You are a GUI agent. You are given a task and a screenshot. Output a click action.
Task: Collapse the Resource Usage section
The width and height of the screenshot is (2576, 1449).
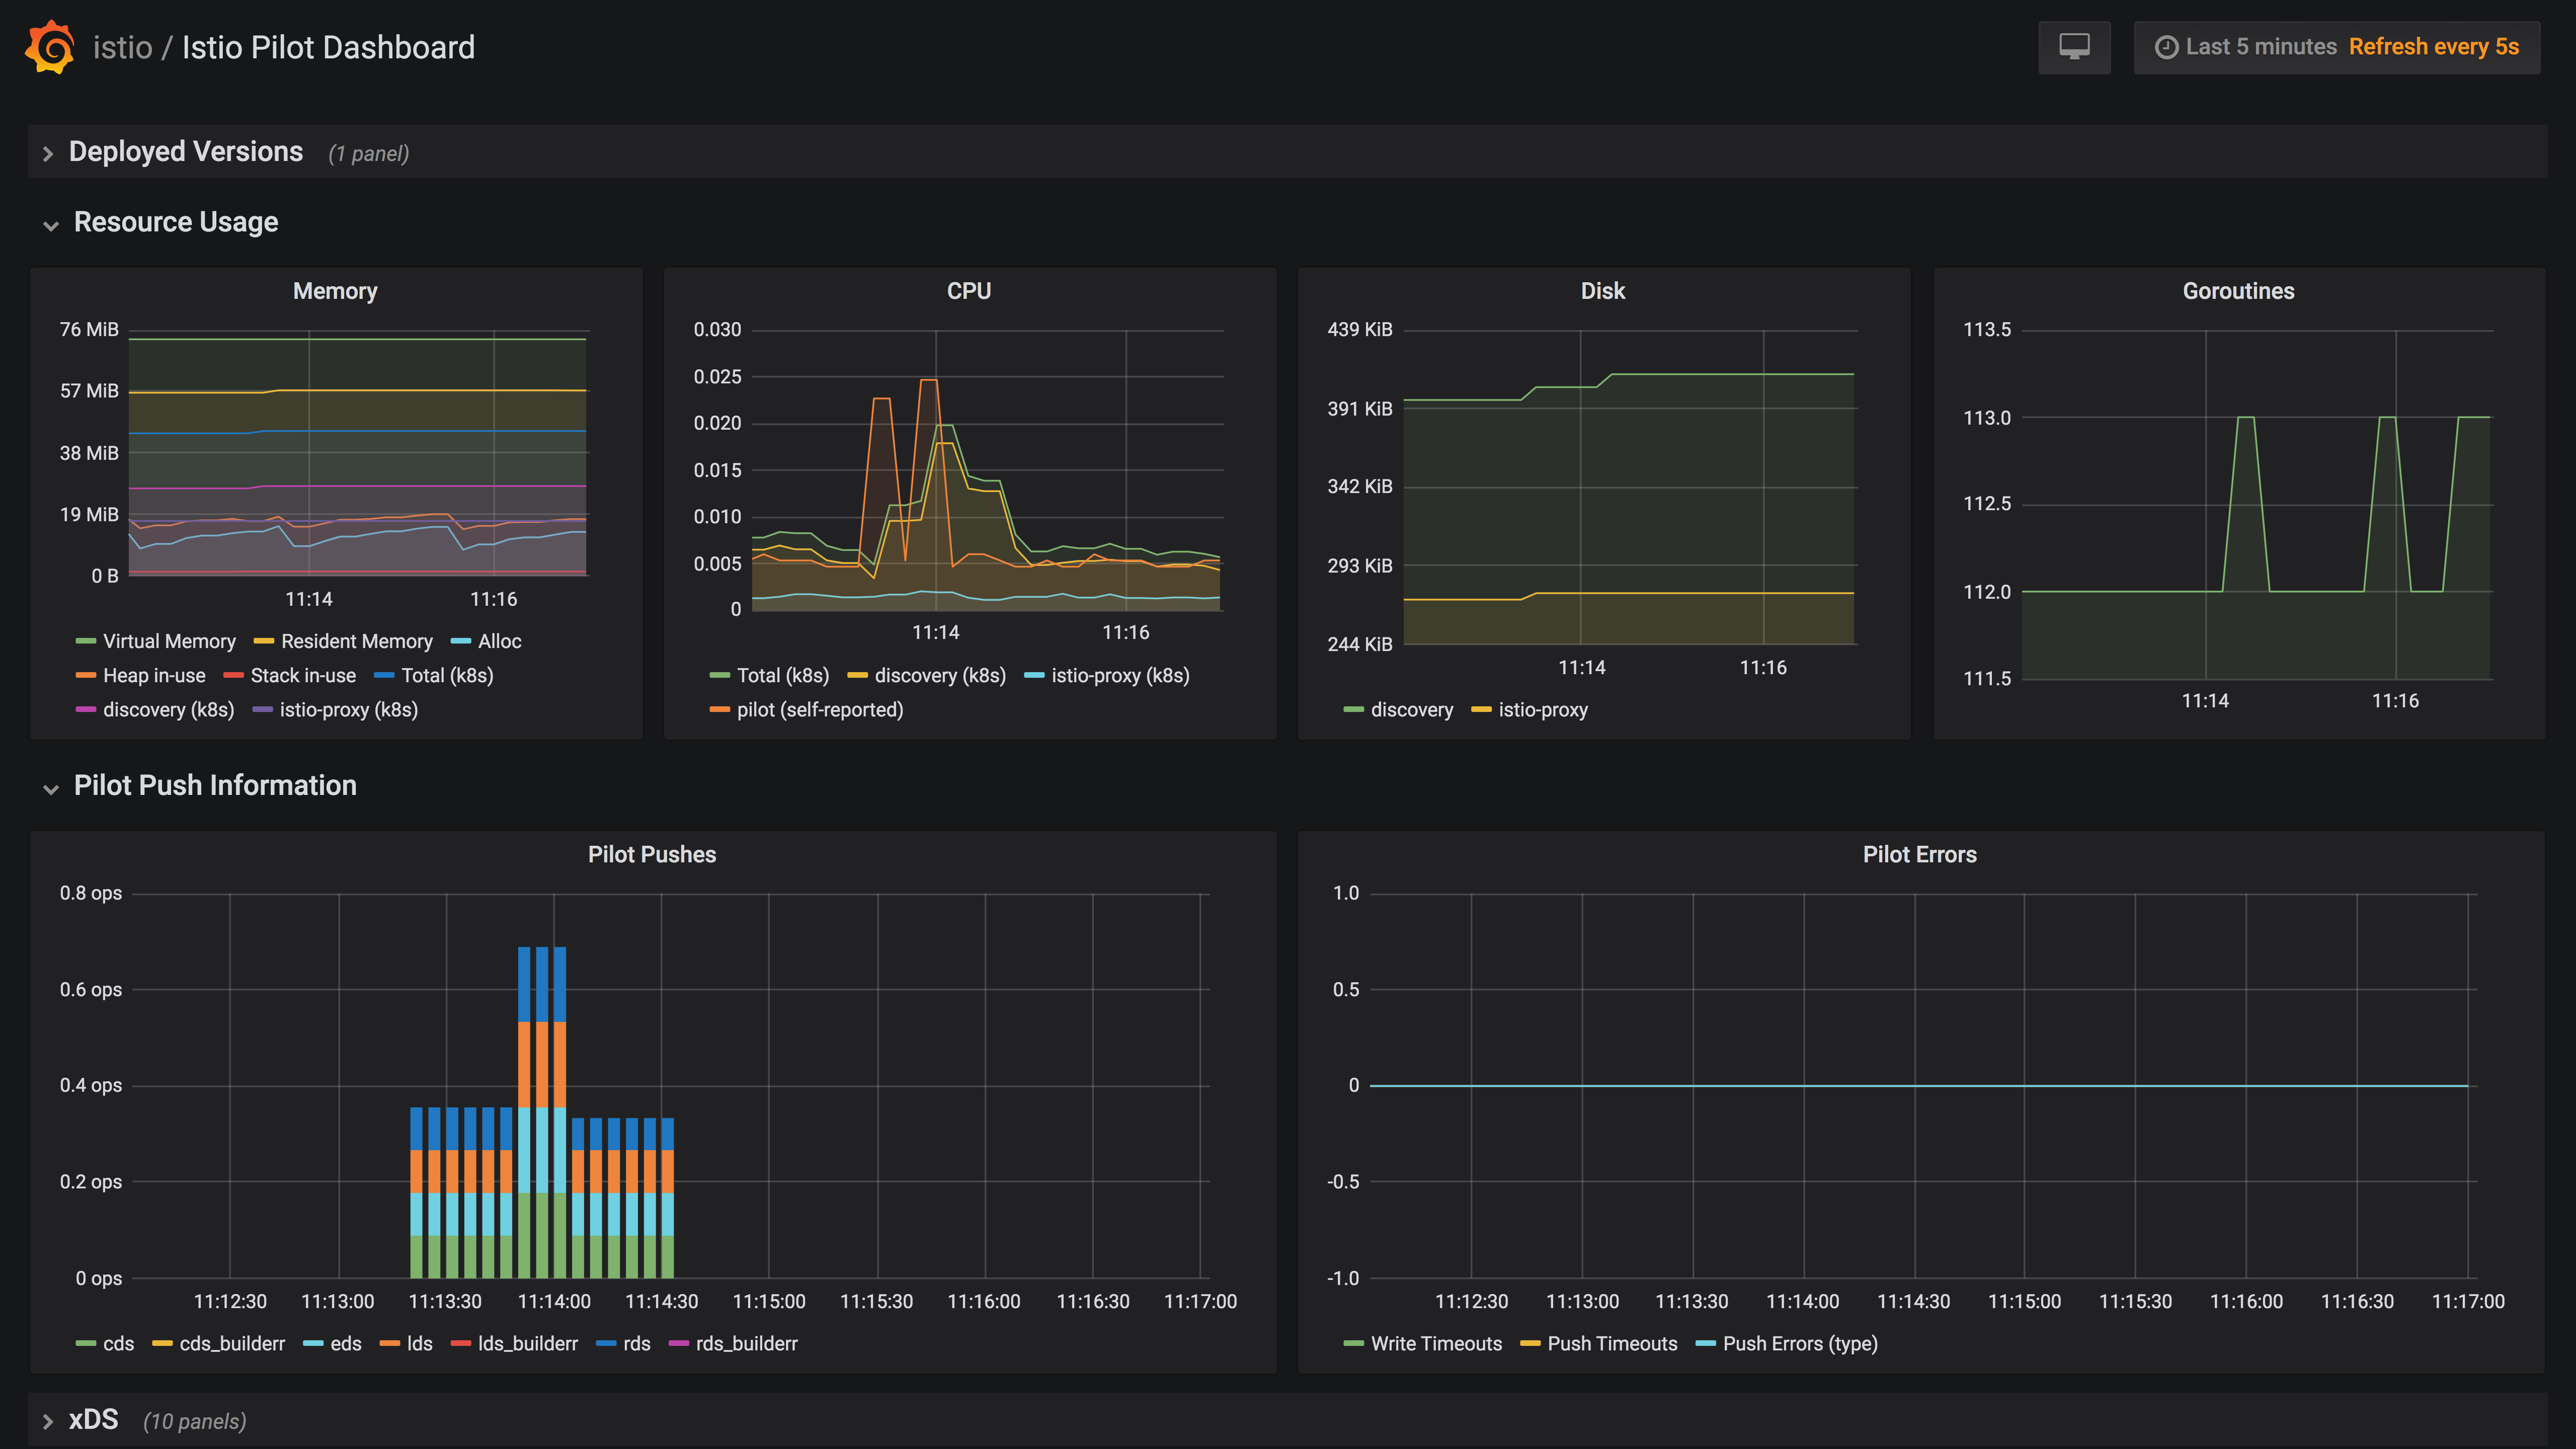(175, 222)
